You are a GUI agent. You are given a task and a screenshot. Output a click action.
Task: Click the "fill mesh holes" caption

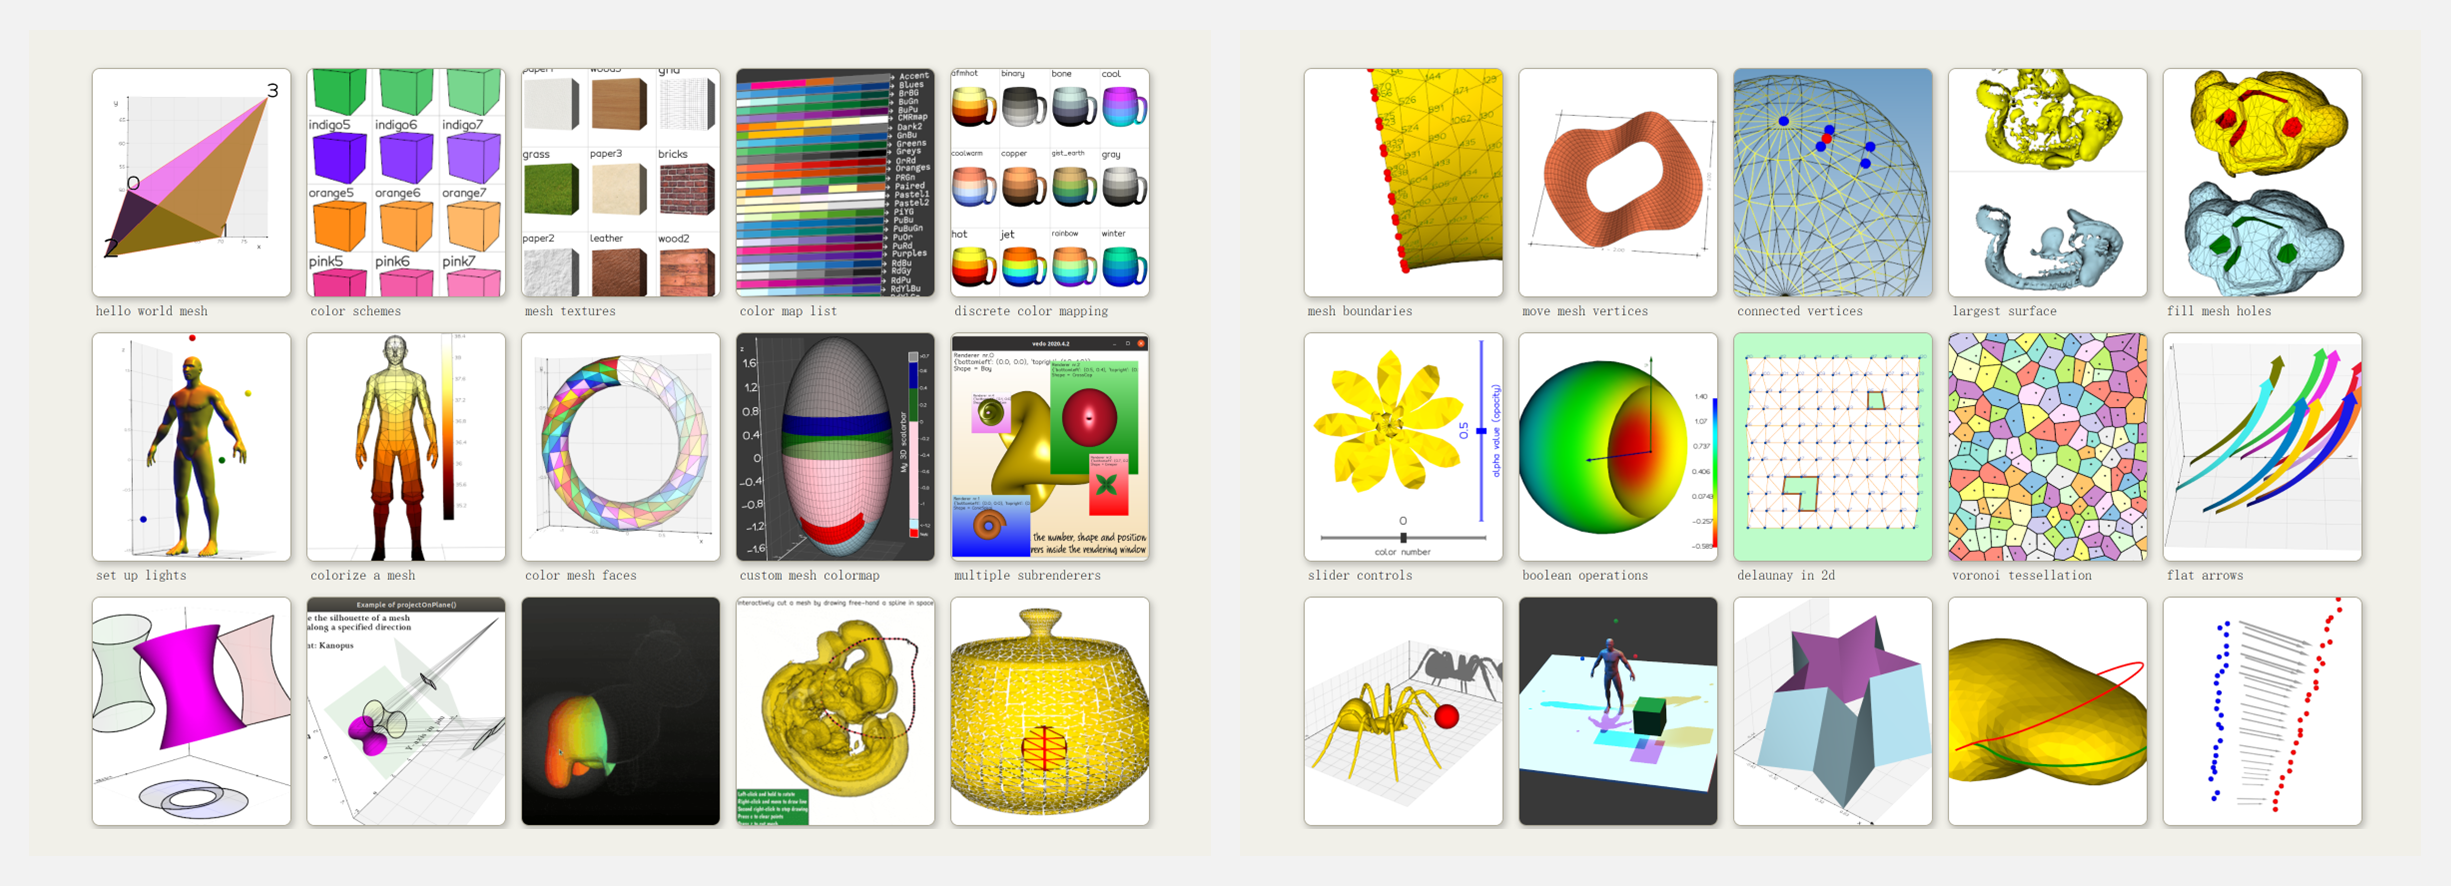point(2219,311)
